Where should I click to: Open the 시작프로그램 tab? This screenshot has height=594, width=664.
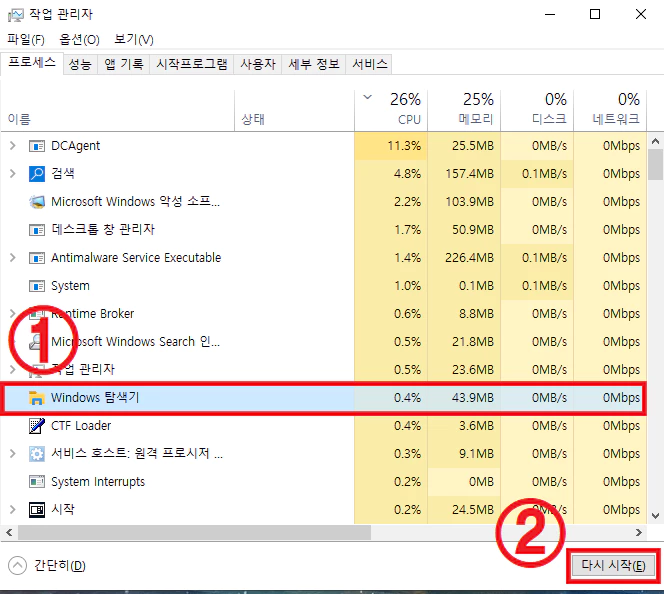coord(192,64)
